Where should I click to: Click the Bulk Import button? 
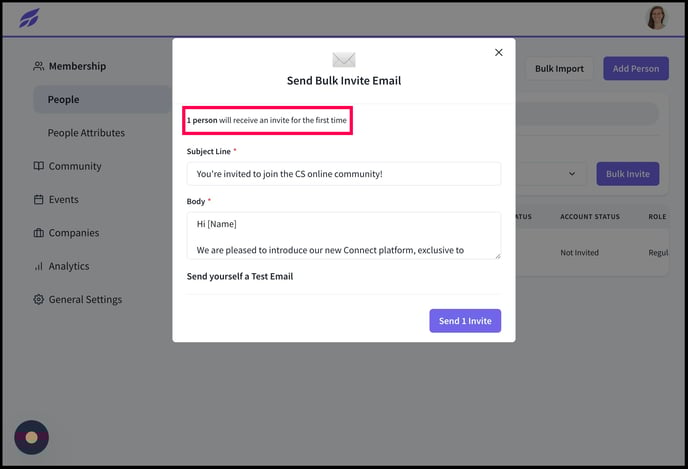pyautogui.click(x=559, y=68)
